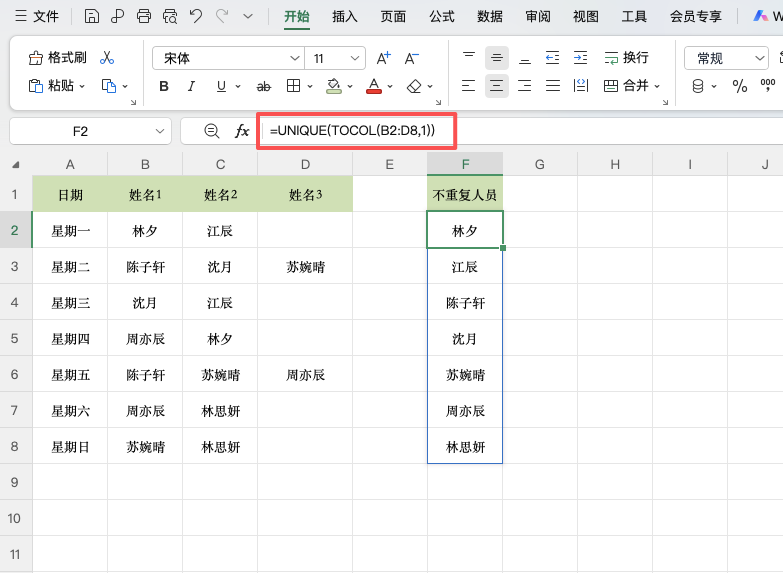
Task: Select row 5 header
Action: coord(14,338)
